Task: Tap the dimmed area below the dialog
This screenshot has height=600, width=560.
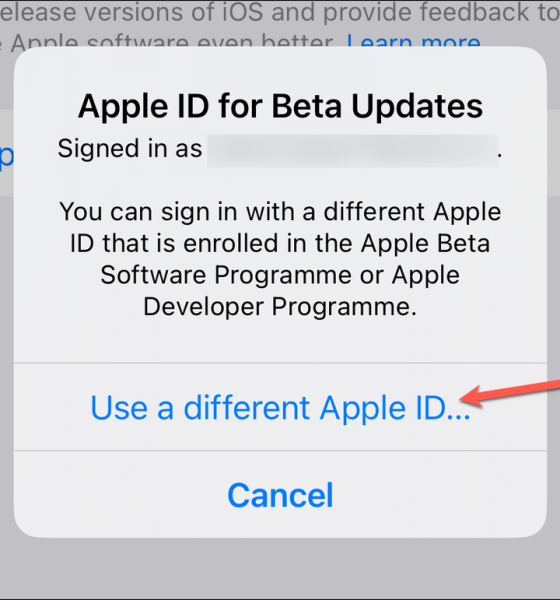Action: tap(280, 568)
